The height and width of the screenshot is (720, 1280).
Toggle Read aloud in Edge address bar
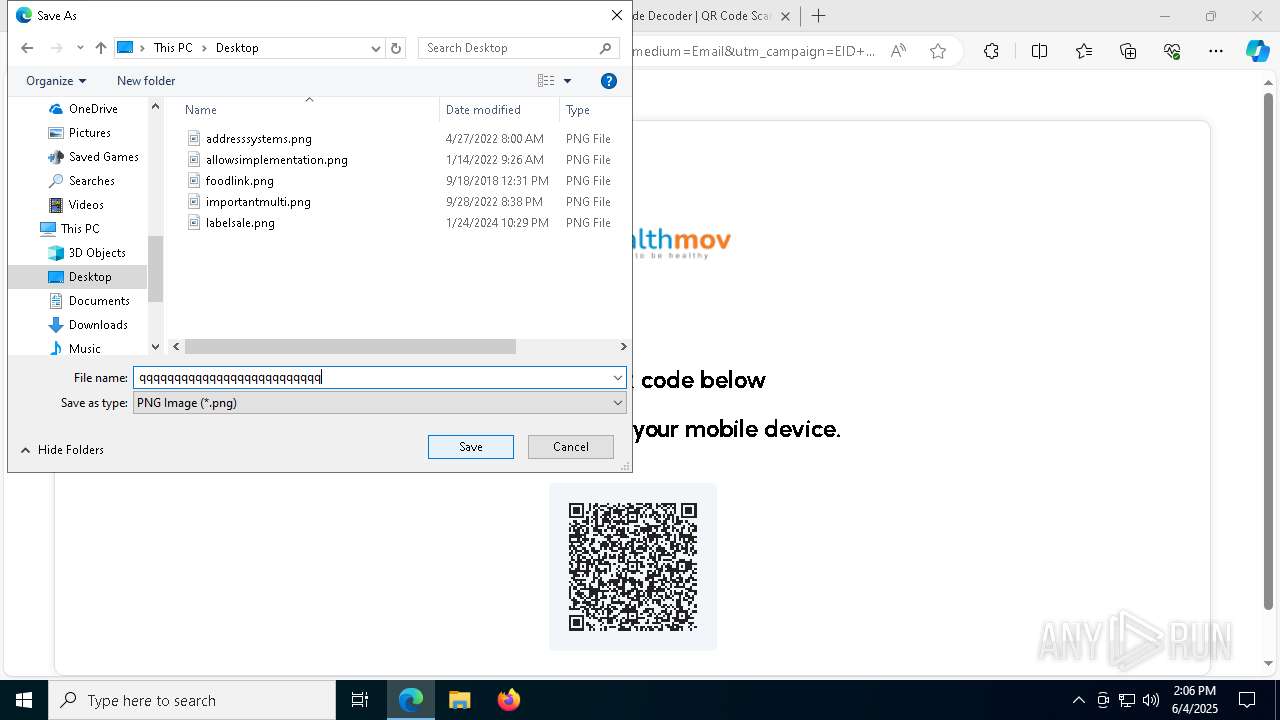tap(898, 51)
